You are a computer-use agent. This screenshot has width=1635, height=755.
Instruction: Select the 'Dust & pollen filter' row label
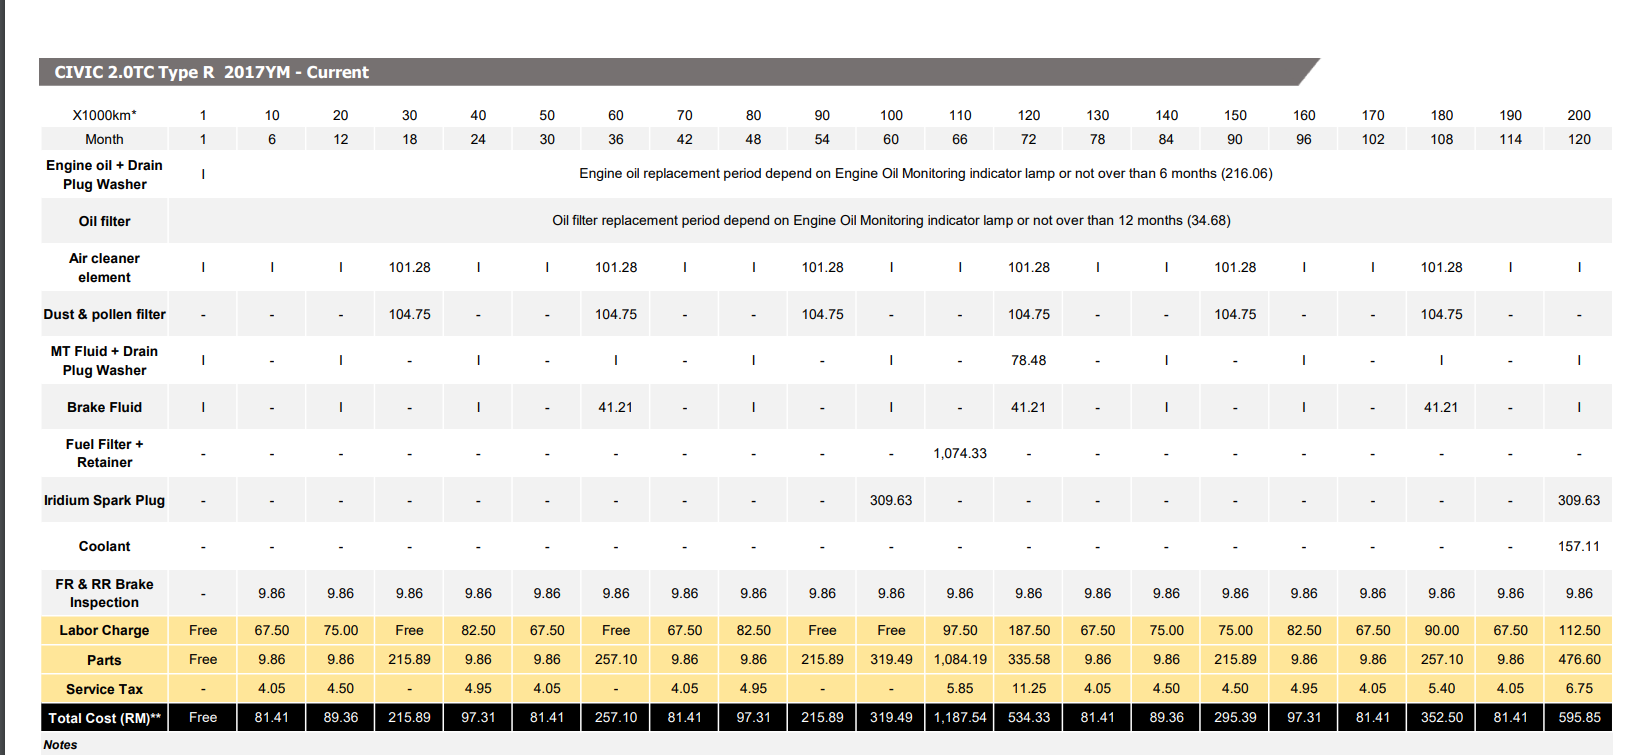[104, 314]
